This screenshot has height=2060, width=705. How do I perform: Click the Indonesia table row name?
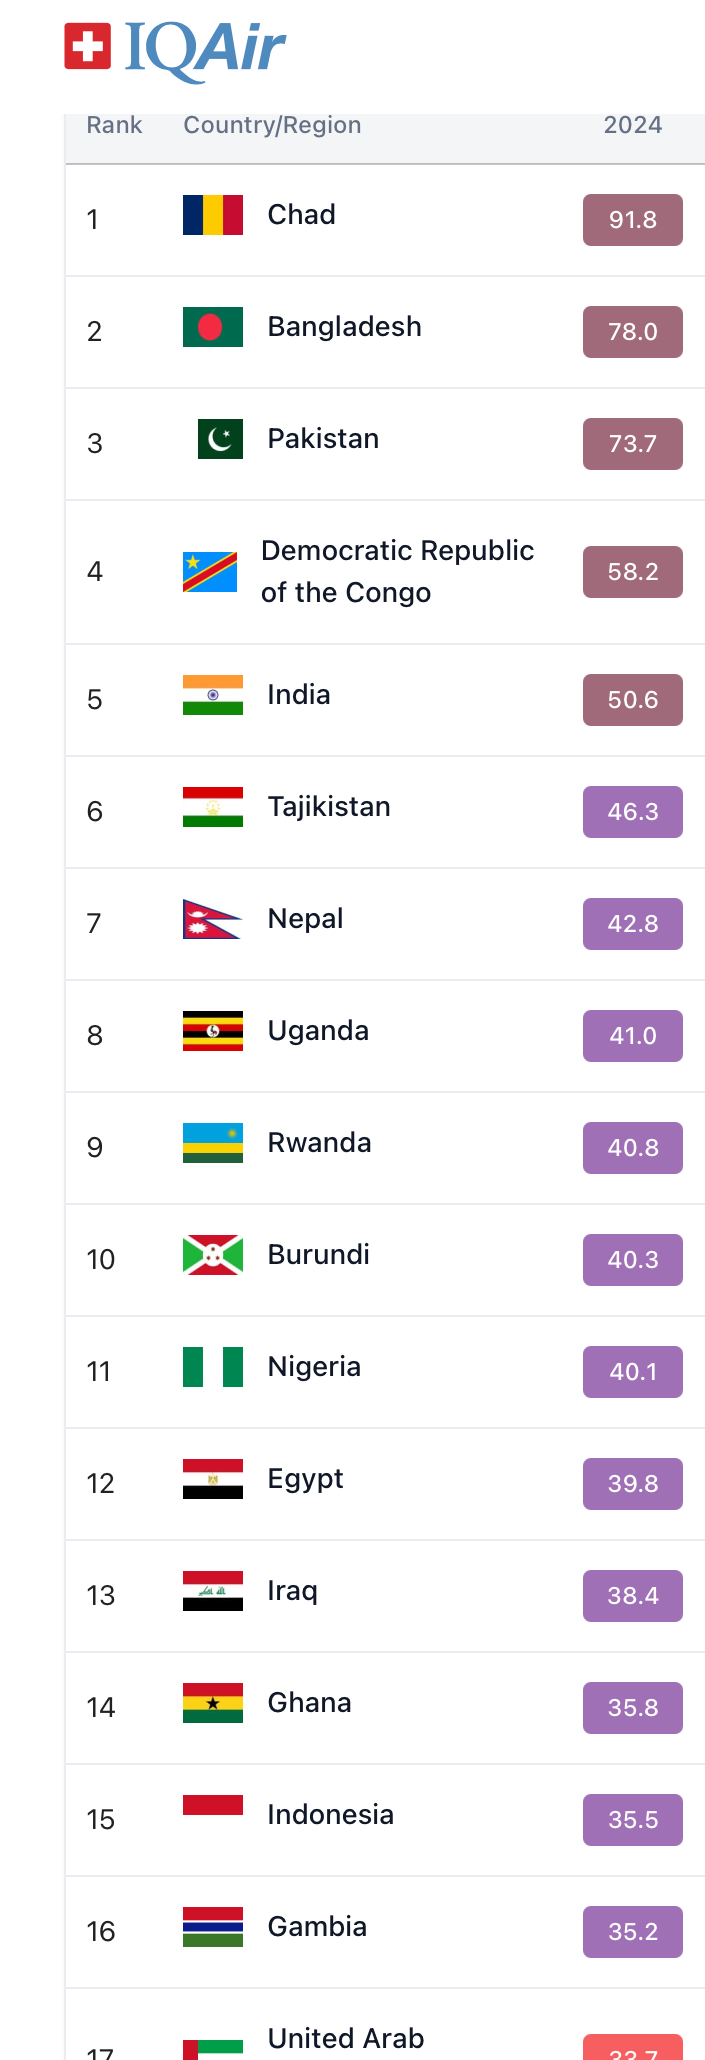coord(330,1815)
